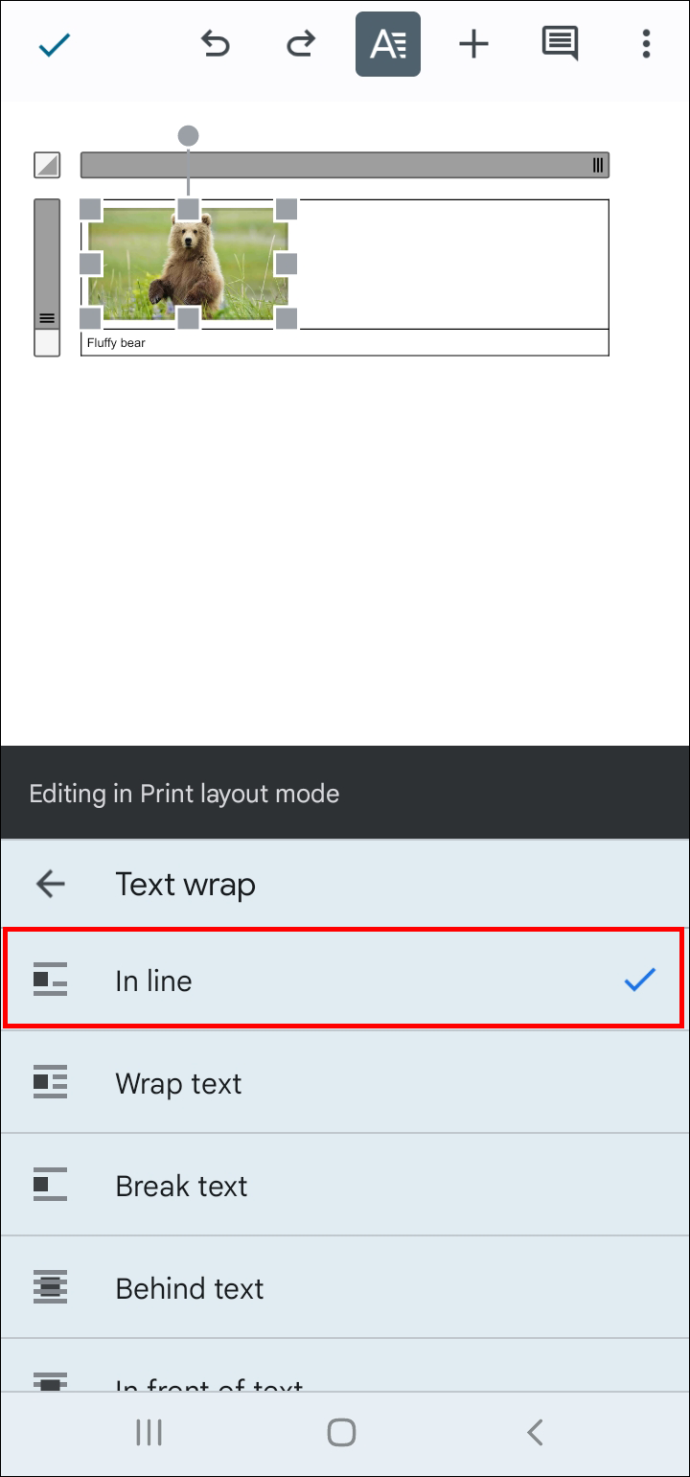
Task: Open the insert plus menu
Action: click(x=473, y=44)
